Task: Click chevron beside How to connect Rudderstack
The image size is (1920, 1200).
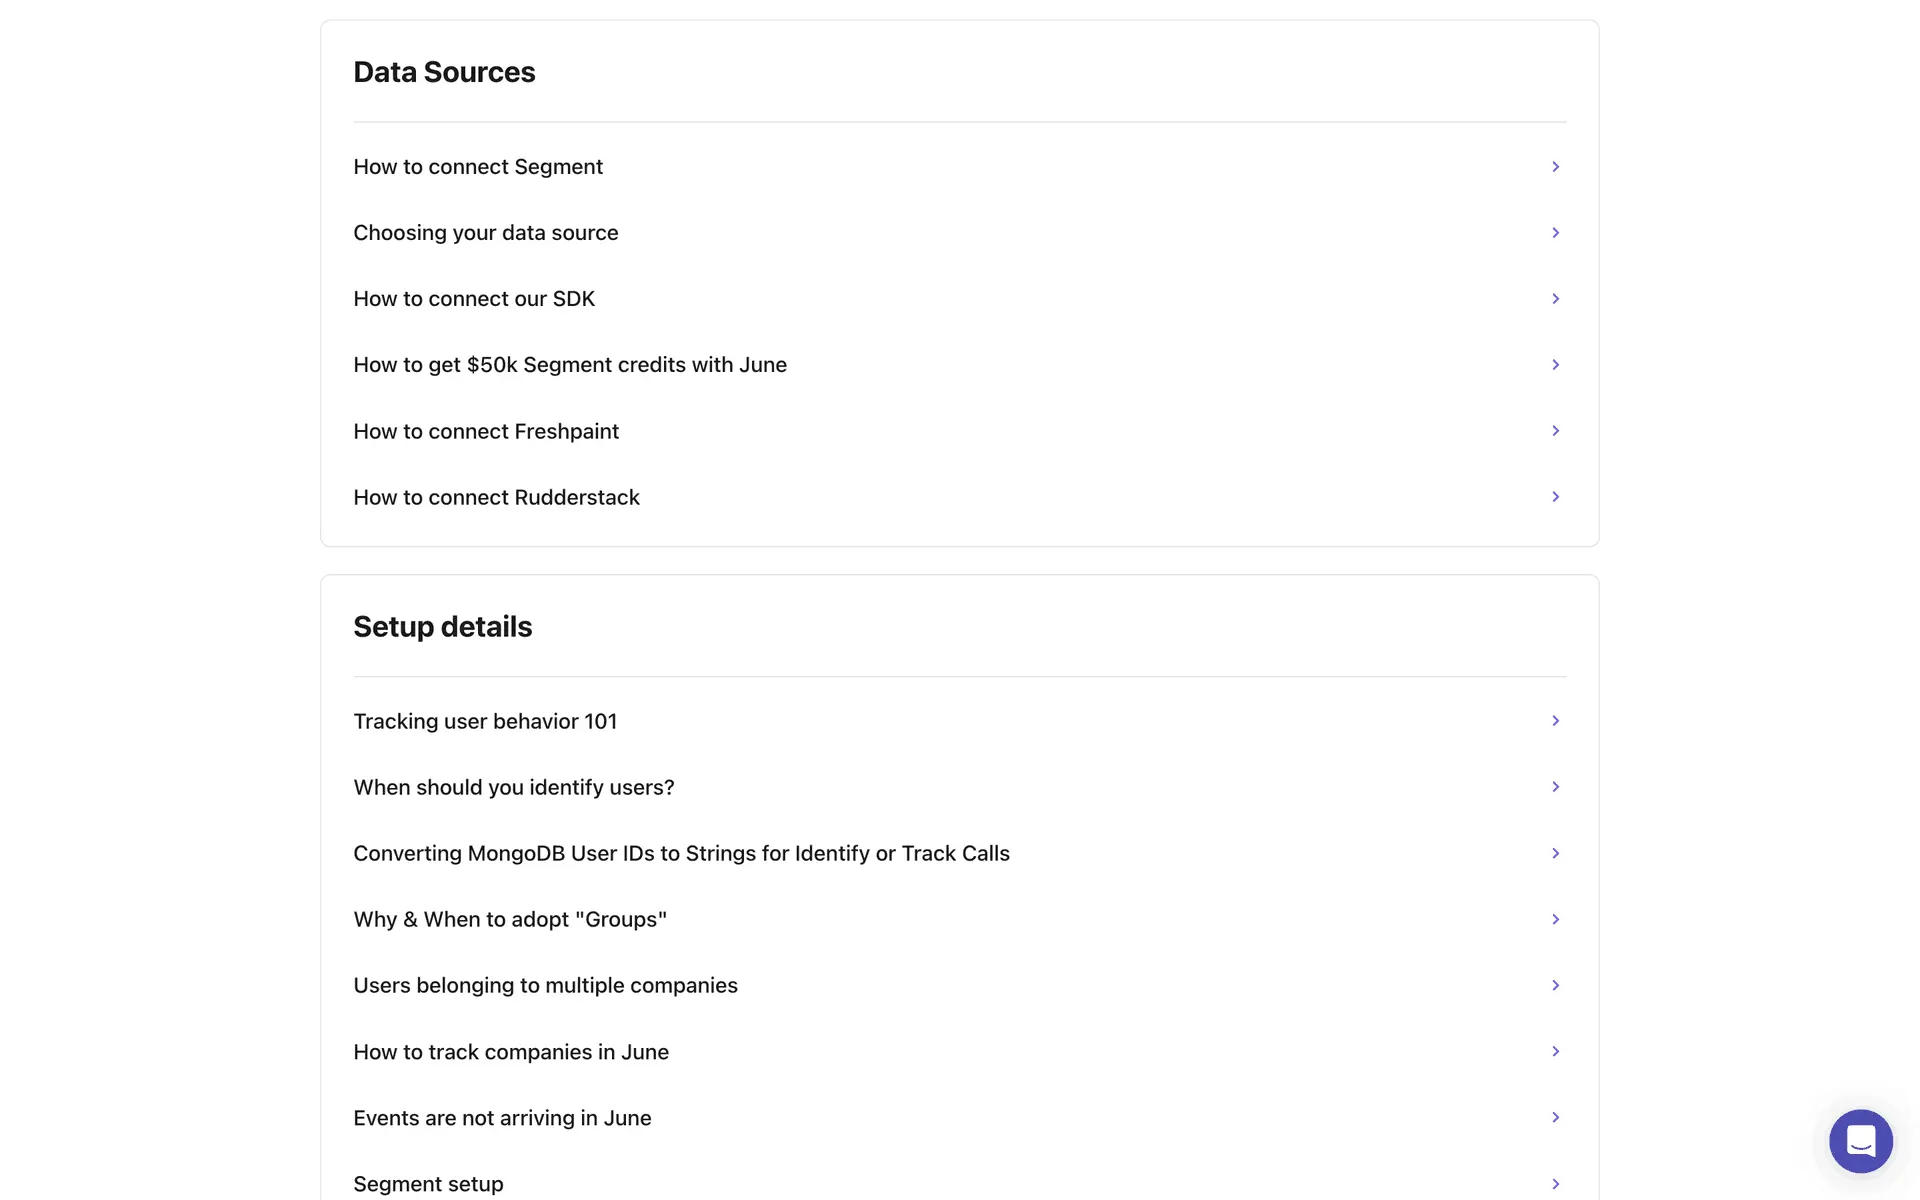Action: coord(1555,497)
